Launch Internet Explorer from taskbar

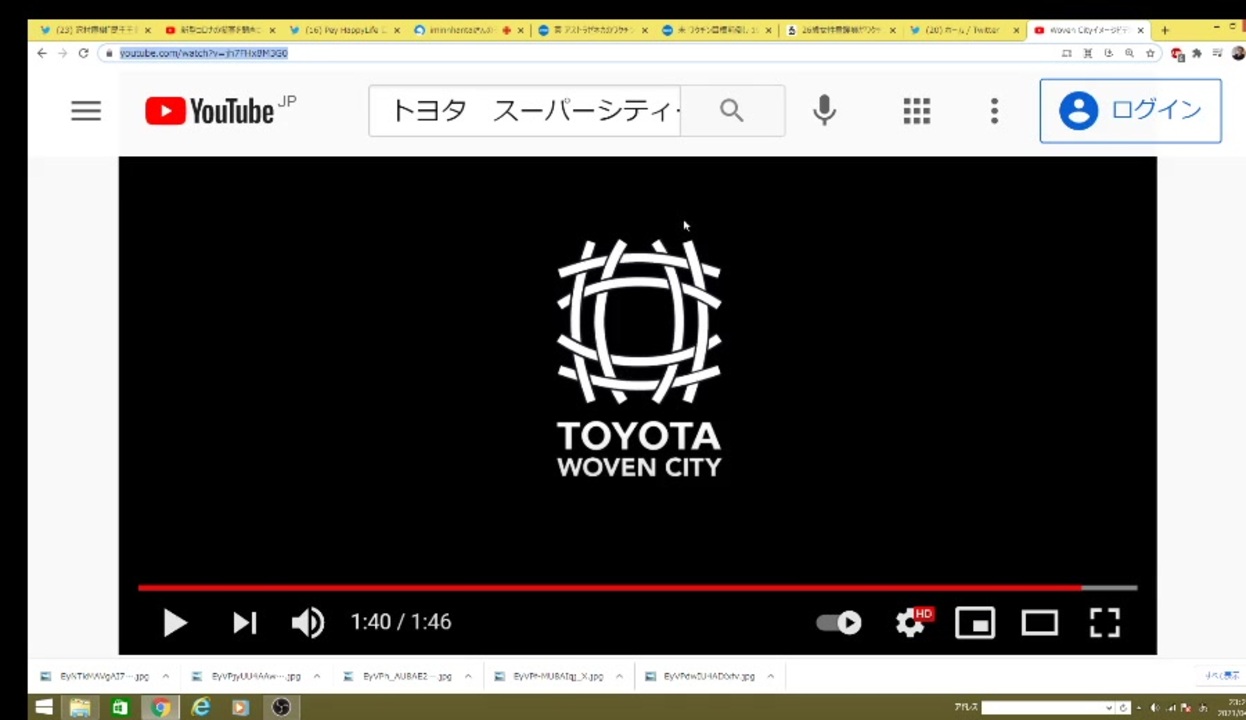tap(201, 707)
